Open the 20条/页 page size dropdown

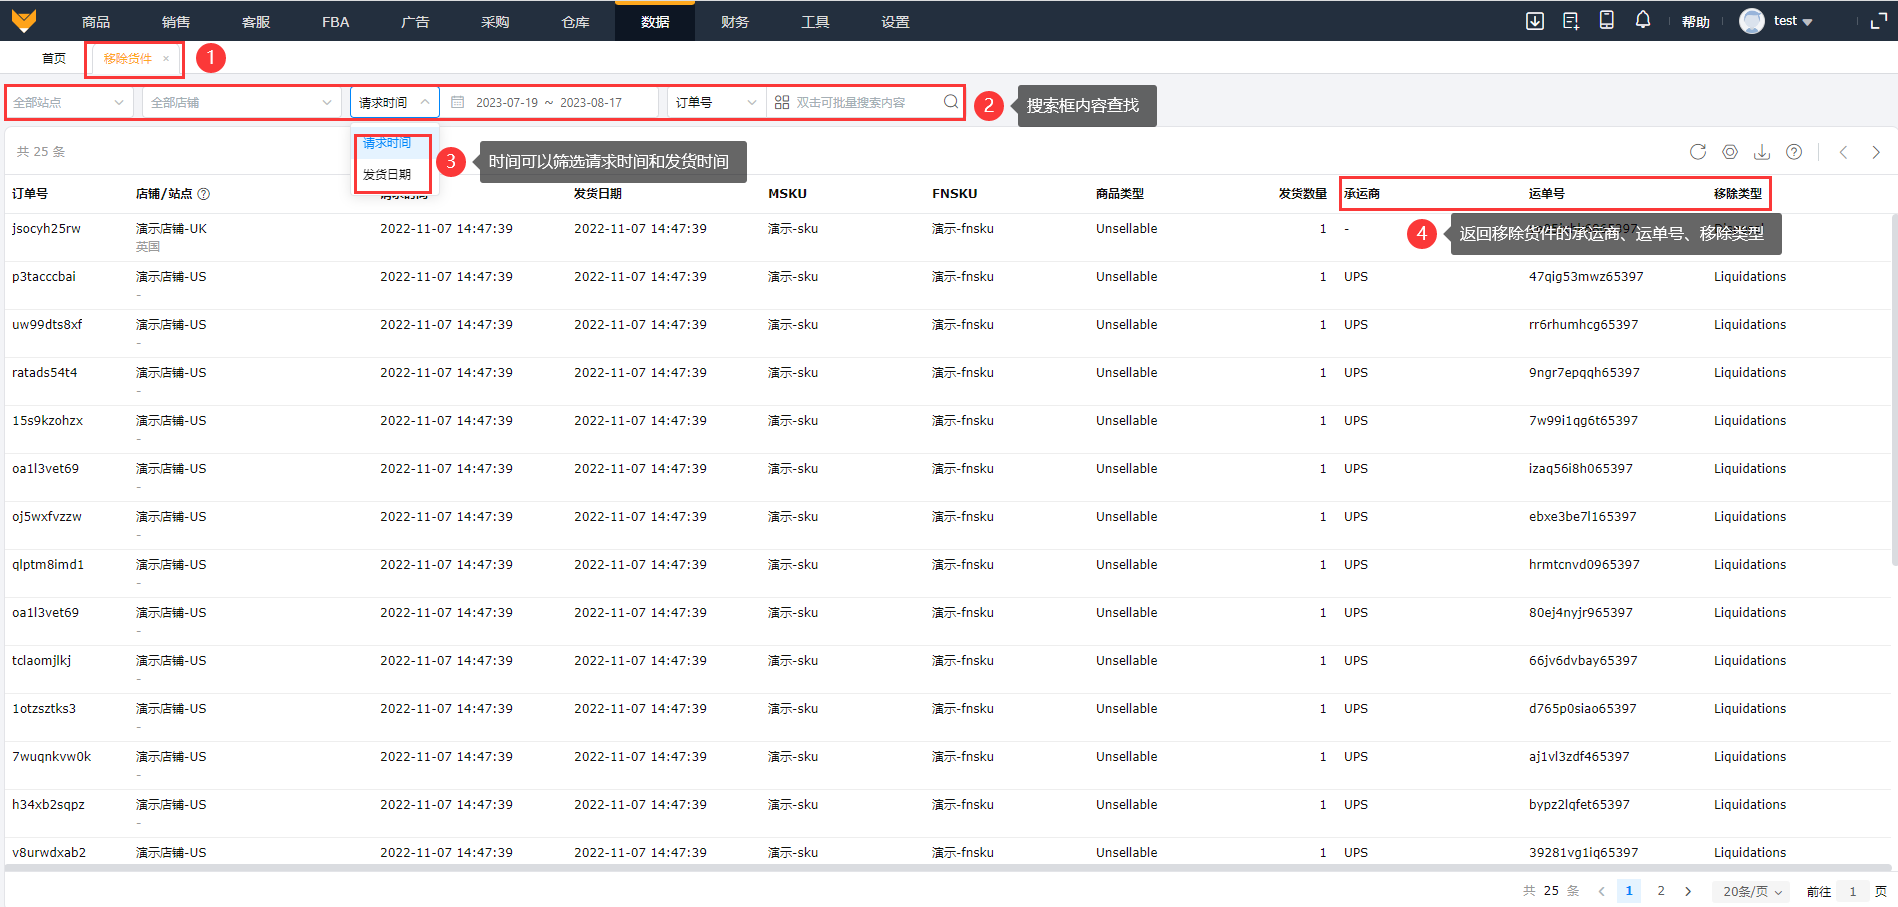[1752, 891]
